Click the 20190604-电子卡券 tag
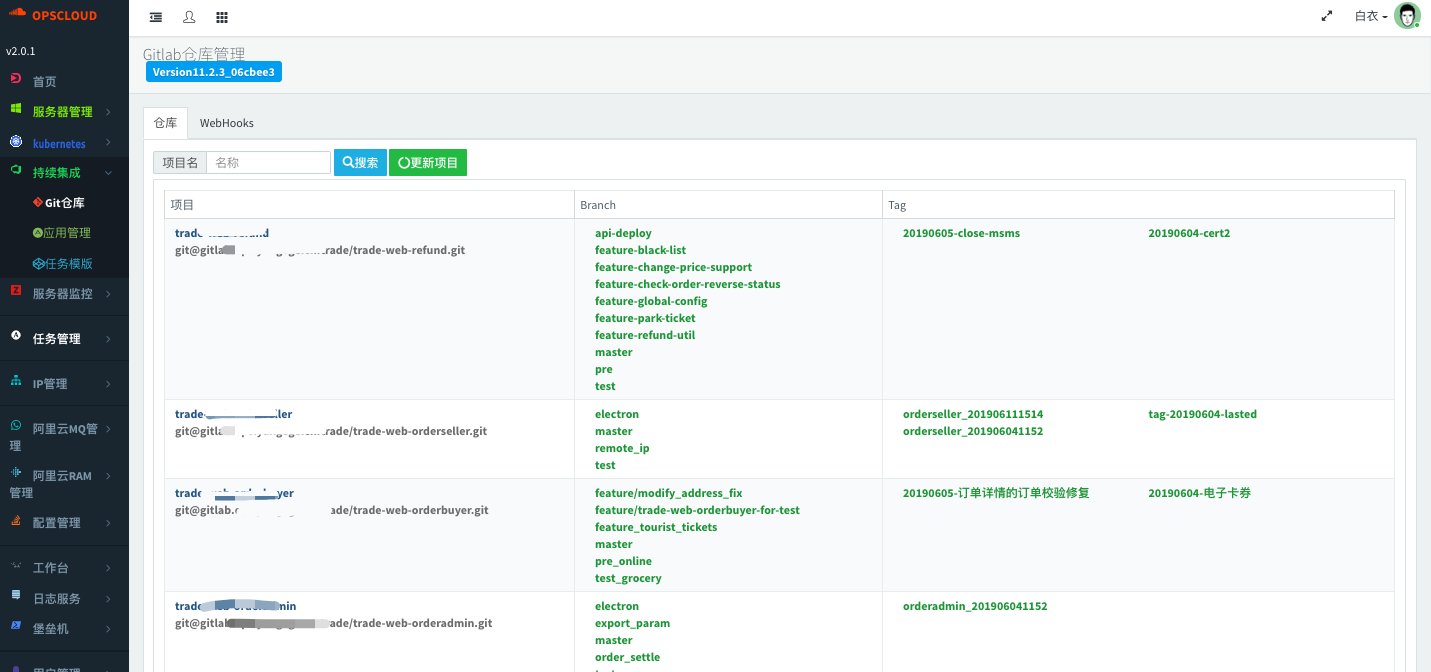Screen dimensions: 1431x672 1200,493
